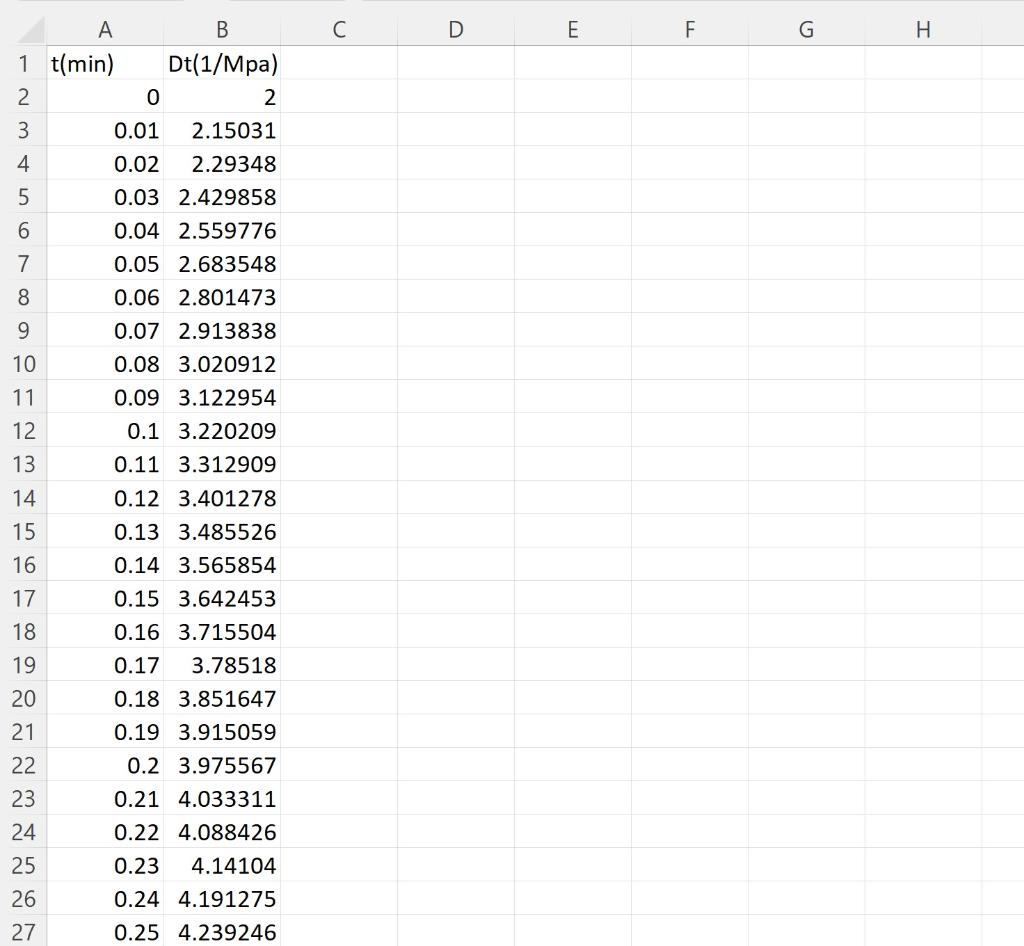Click the cell containing value 0 below t(min)
Viewport: 1024px width, 946px height.
tap(104, 97)
